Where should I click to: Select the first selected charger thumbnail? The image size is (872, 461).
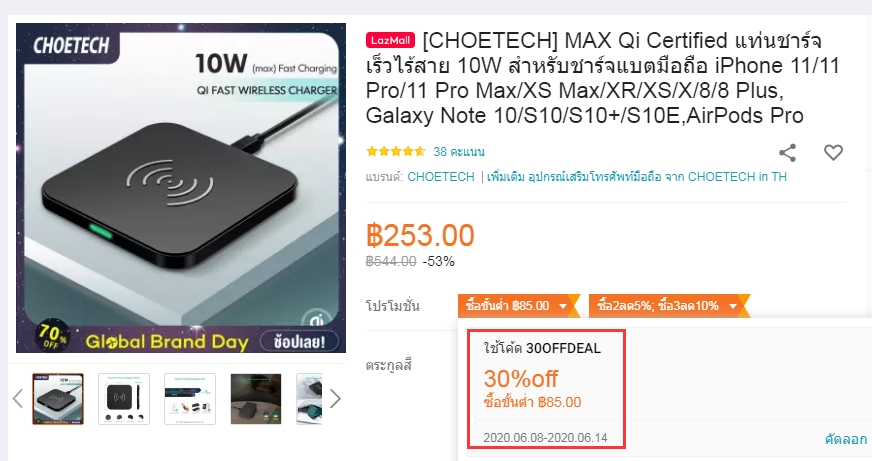tap(58, 399)
